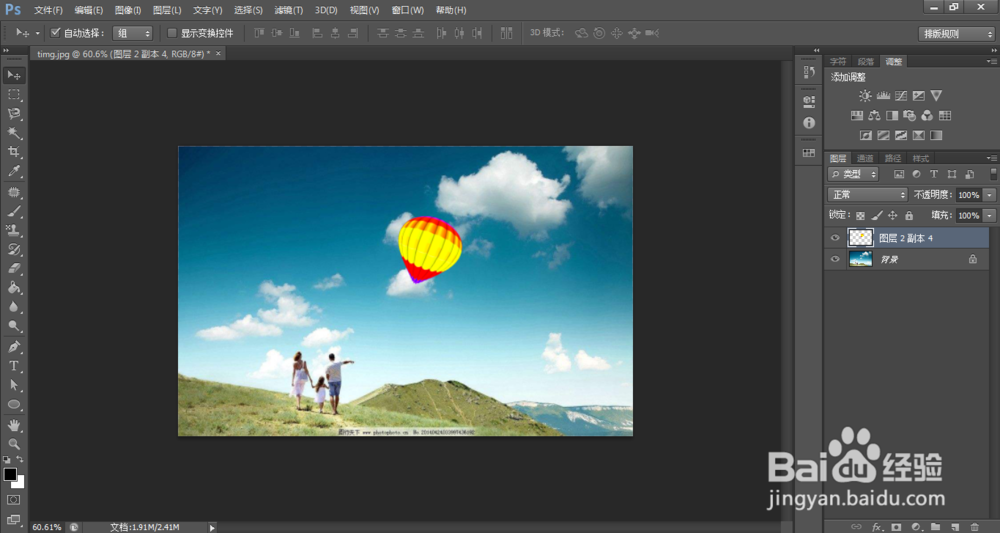Image resolution: width=1000 pixels, height=533 pixels.
Task: Create new fill or adjustment layer
Action: coord(916,527)
